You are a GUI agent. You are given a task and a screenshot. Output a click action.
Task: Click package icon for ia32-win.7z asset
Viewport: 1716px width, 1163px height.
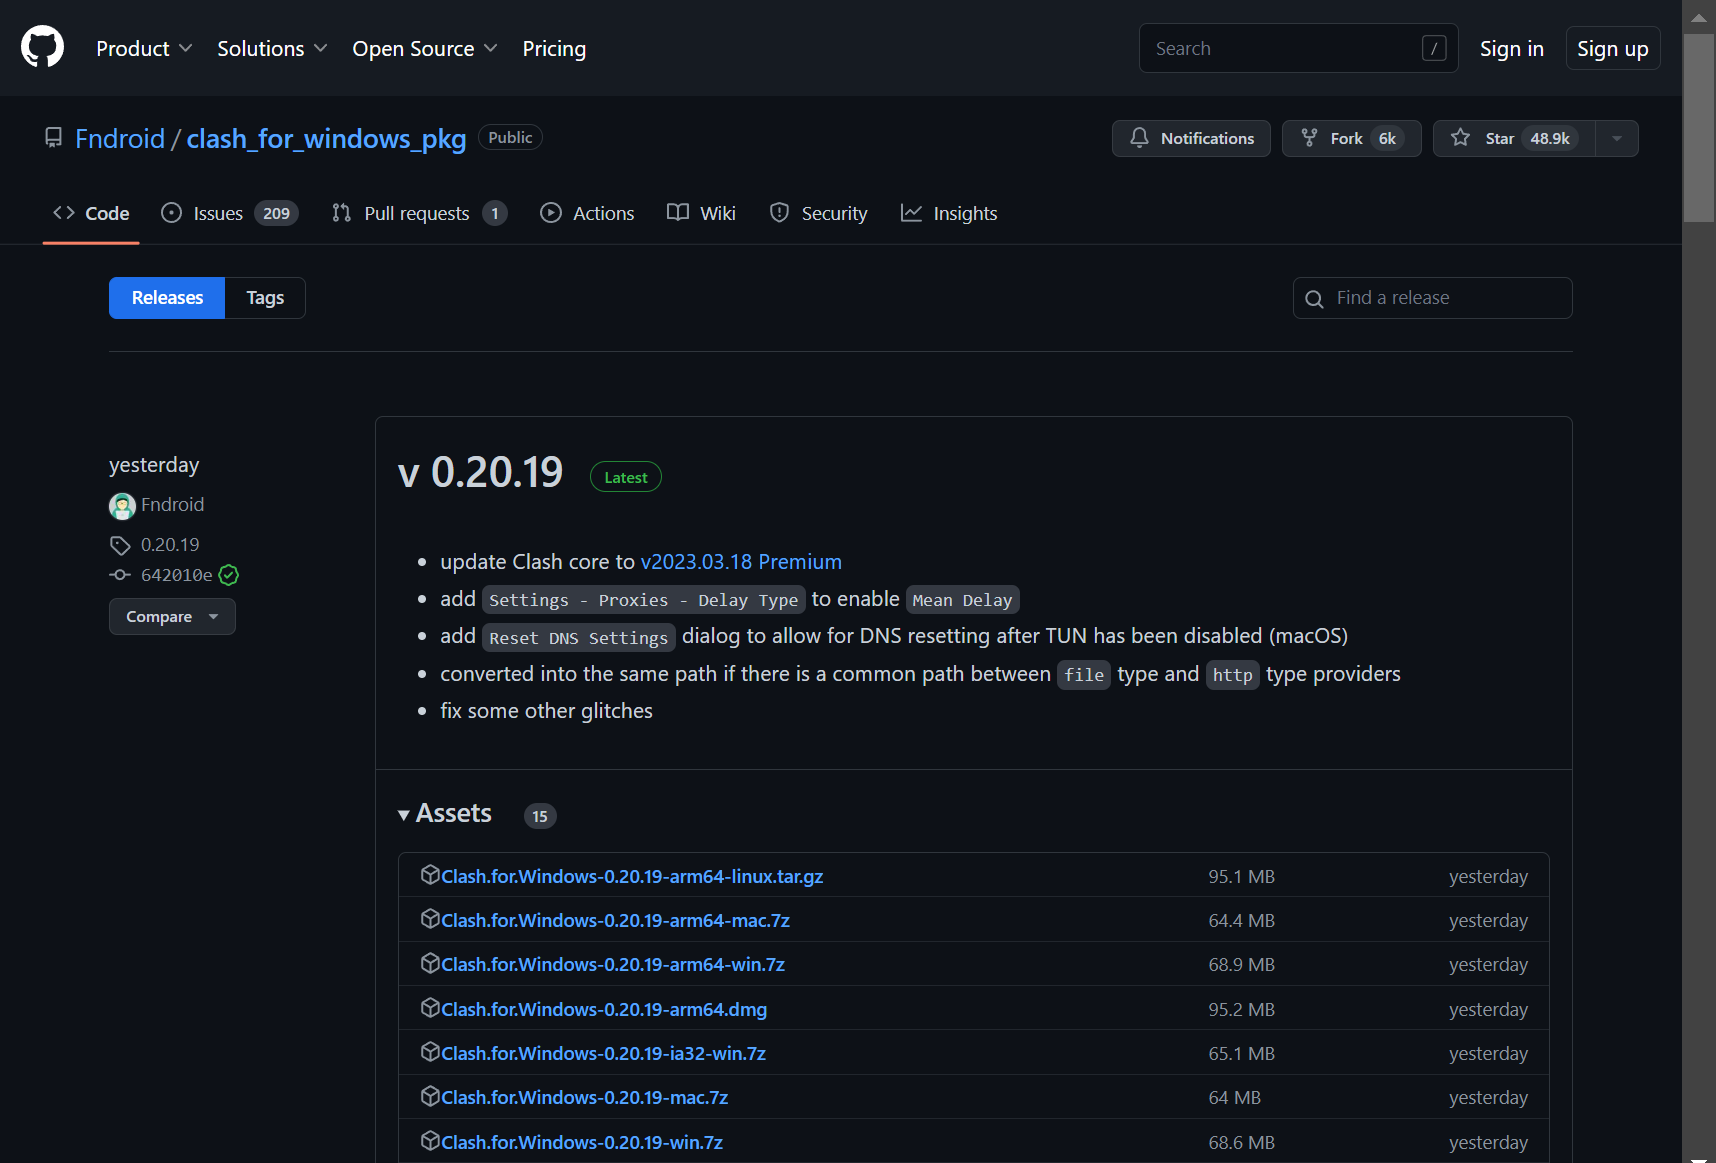tap(430, 1052)
